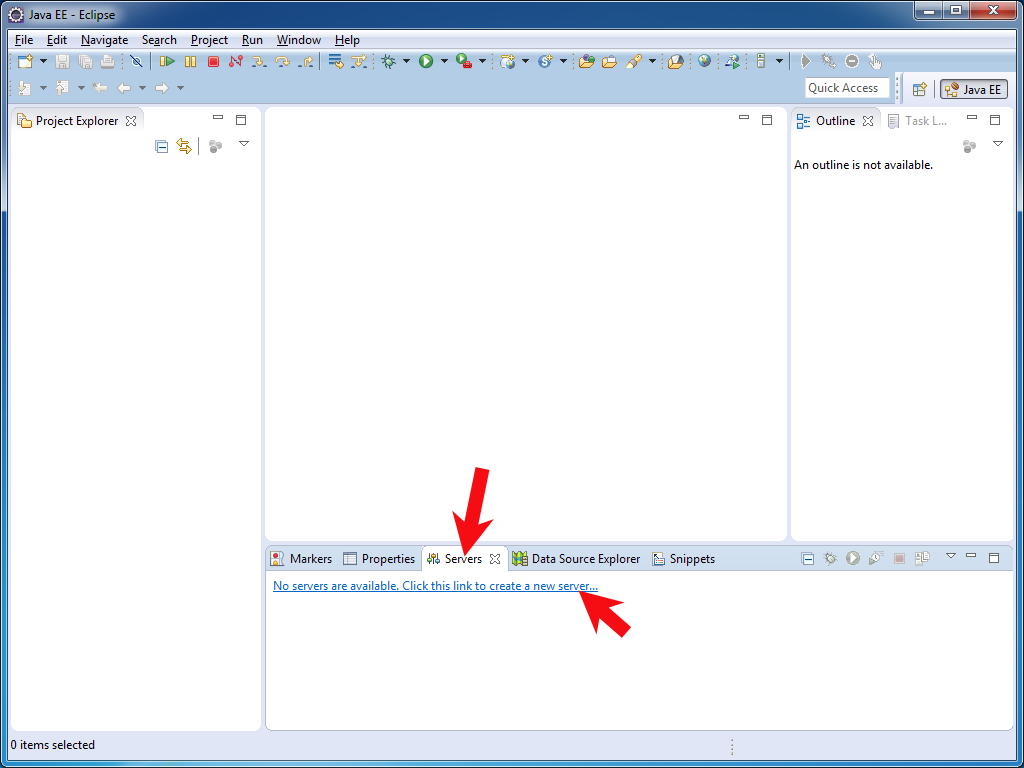Open dropdown next to New wizard icon
Screen dimensions: 1024x768
coord(43,61)
